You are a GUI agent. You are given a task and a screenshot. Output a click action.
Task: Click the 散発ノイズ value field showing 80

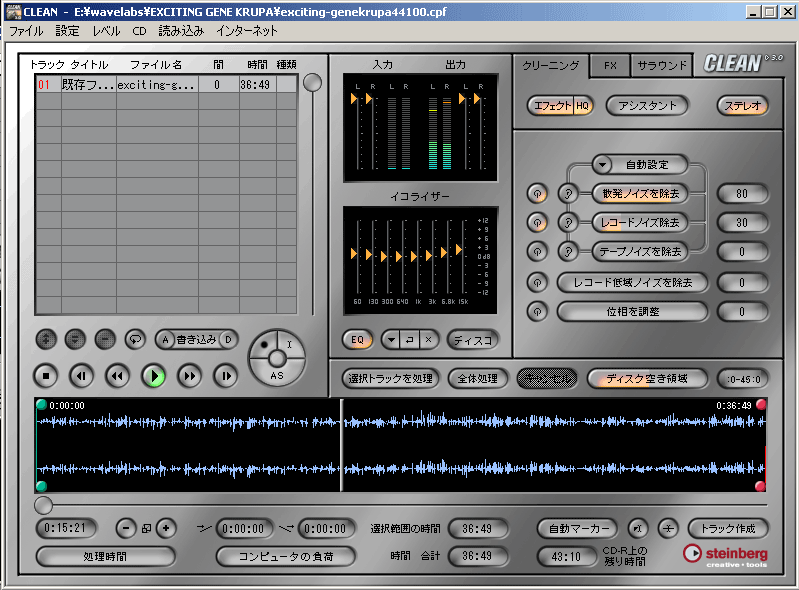tap(742, 194)
